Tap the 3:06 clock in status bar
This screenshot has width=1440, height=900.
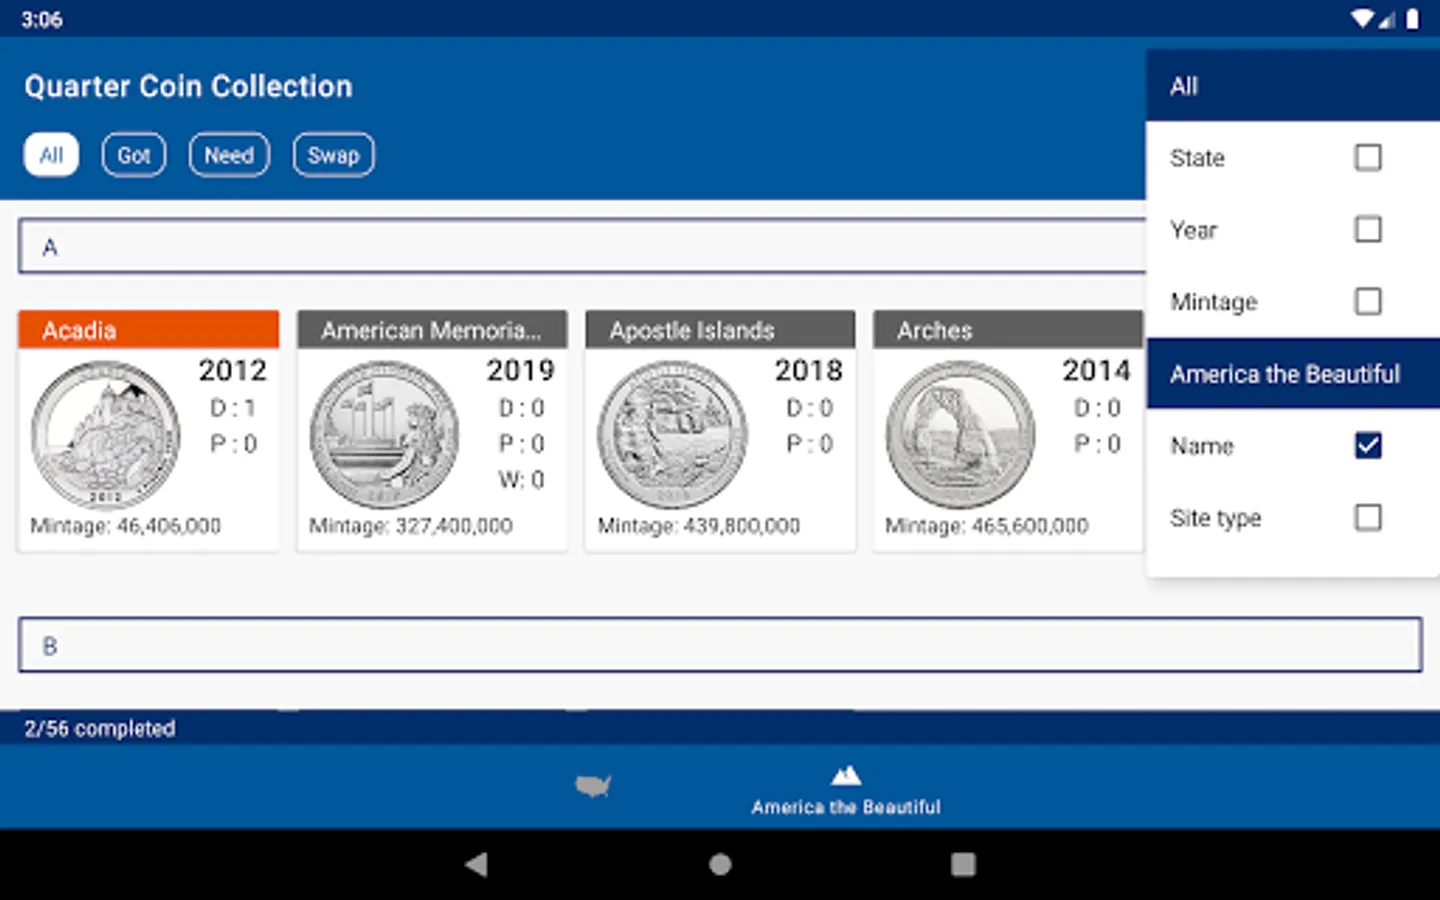pos(42,19)
